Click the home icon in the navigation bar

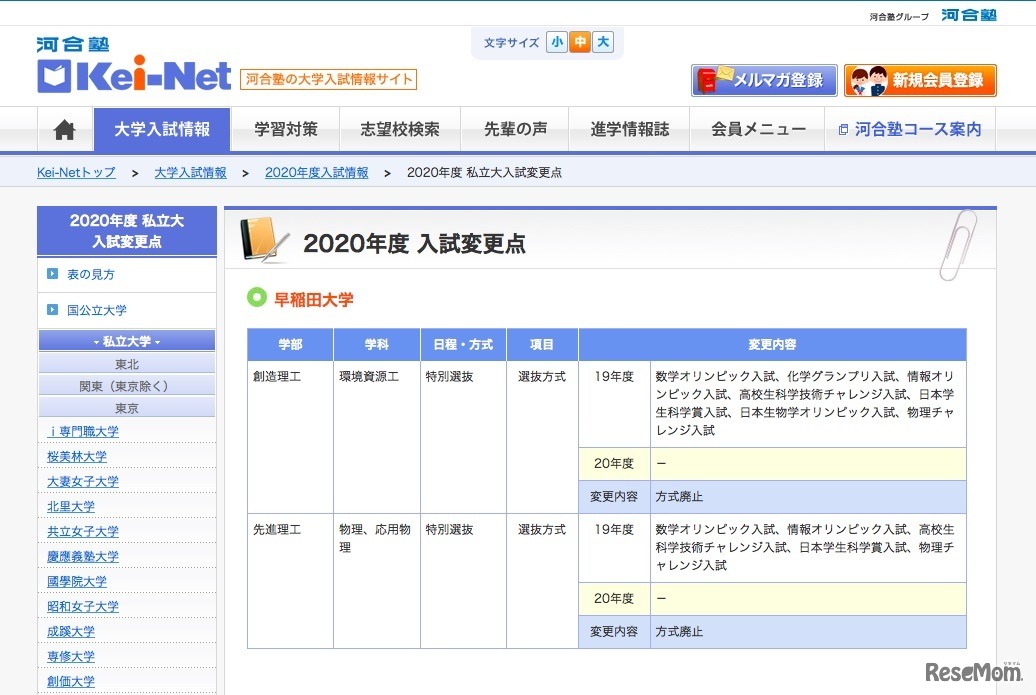tap(64, 129)
